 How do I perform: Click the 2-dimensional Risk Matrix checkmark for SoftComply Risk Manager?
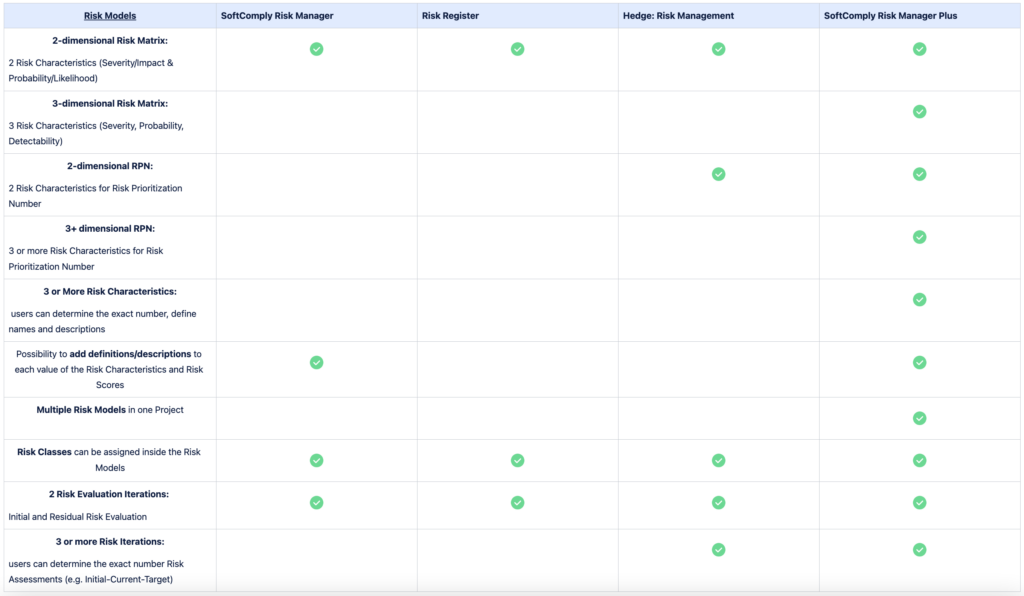coord(316,48)
